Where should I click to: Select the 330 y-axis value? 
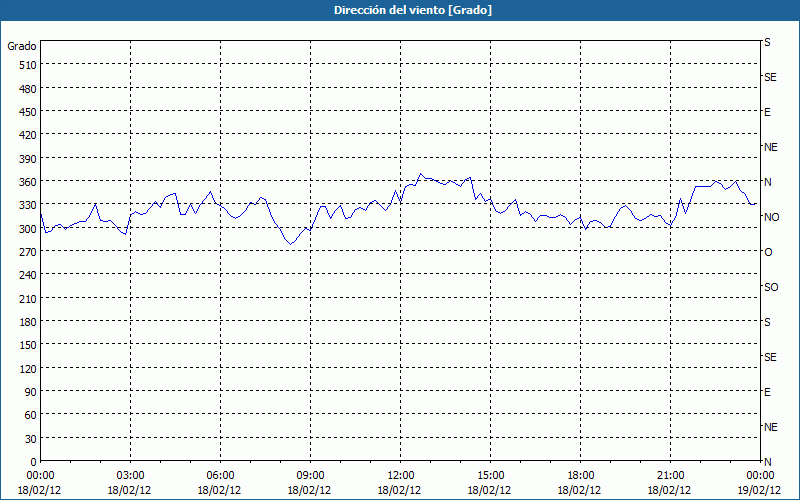click(28, 205)
